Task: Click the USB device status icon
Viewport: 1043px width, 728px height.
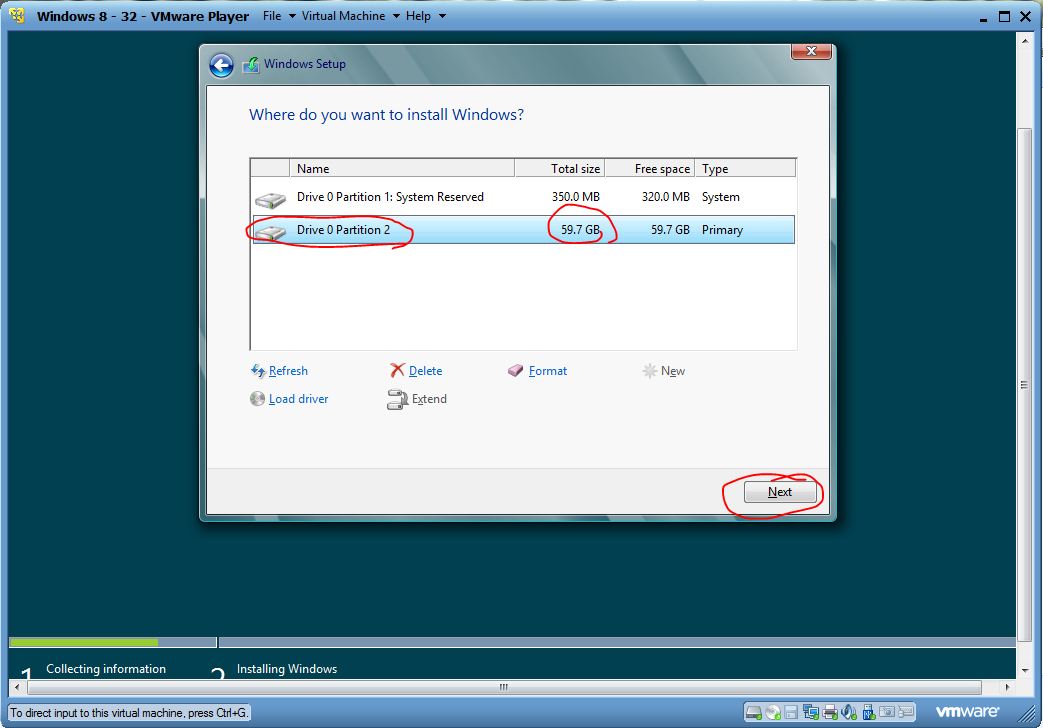Action: coord(868,713)
